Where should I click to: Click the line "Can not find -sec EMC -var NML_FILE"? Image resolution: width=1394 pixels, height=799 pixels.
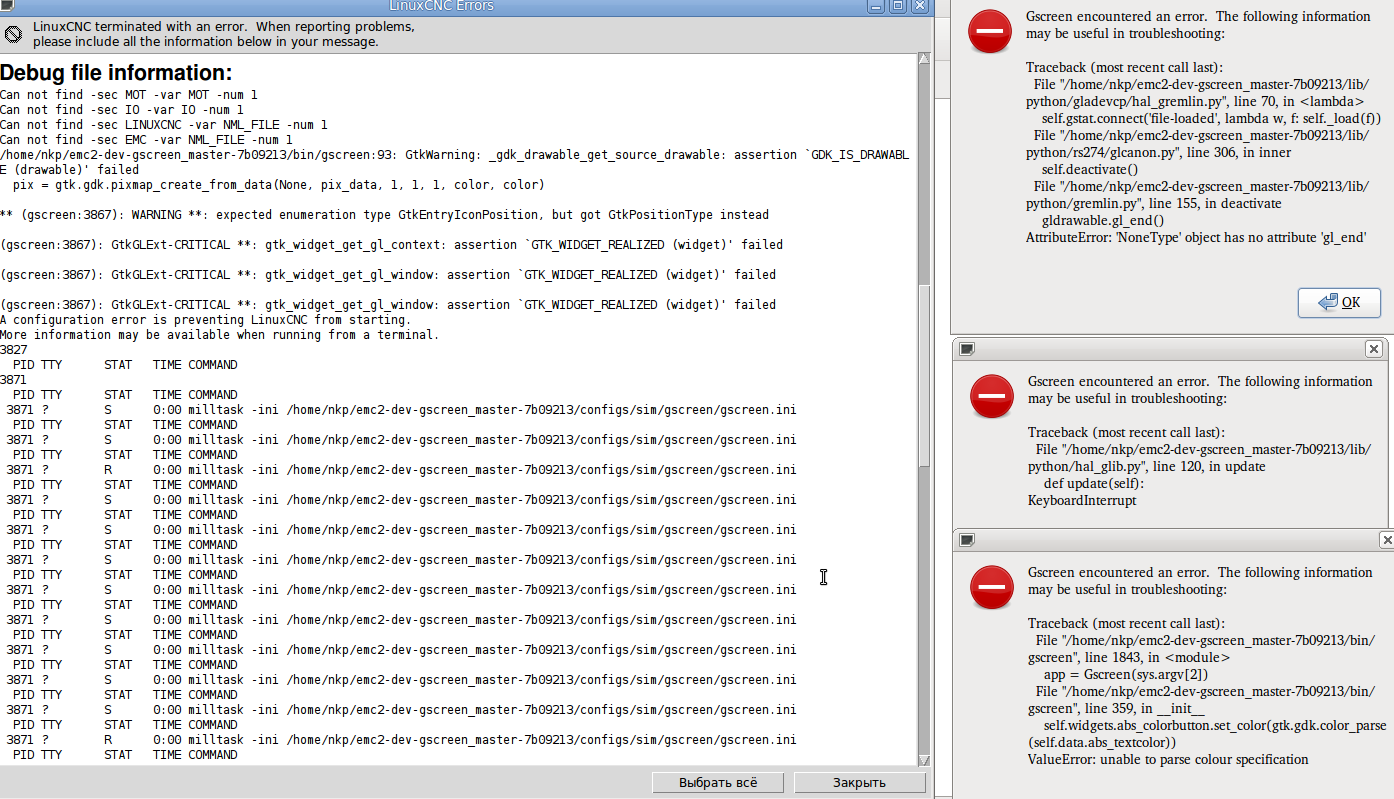(146, 140)
